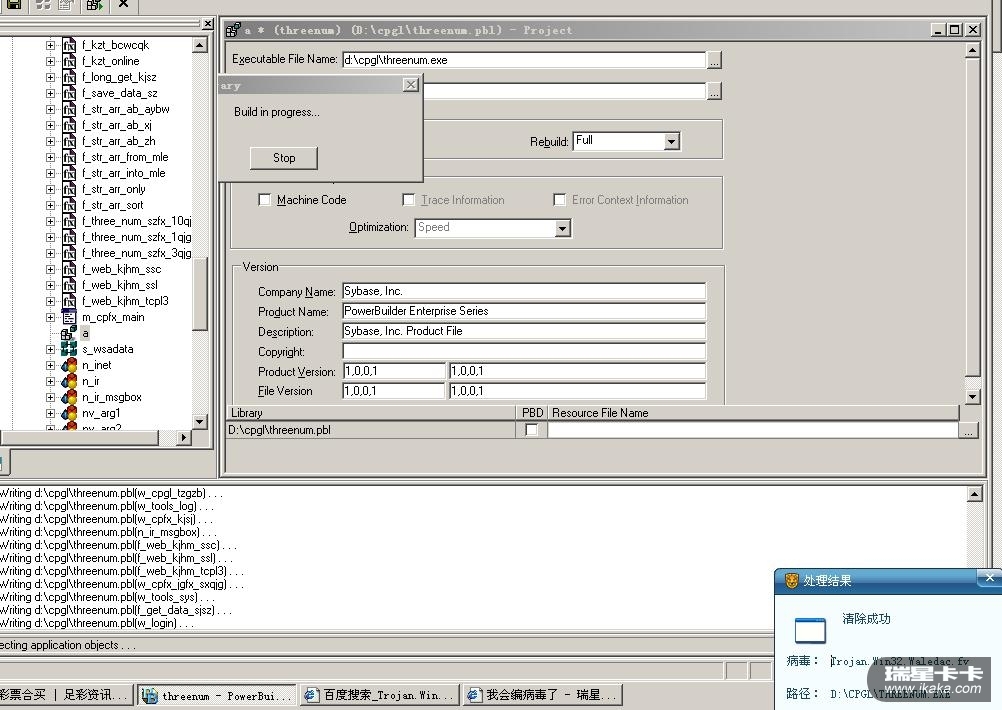Toggle the PBD checkbox for threenum.pbl
Viewport: 1002px width, 710px height.
[531, 430]
